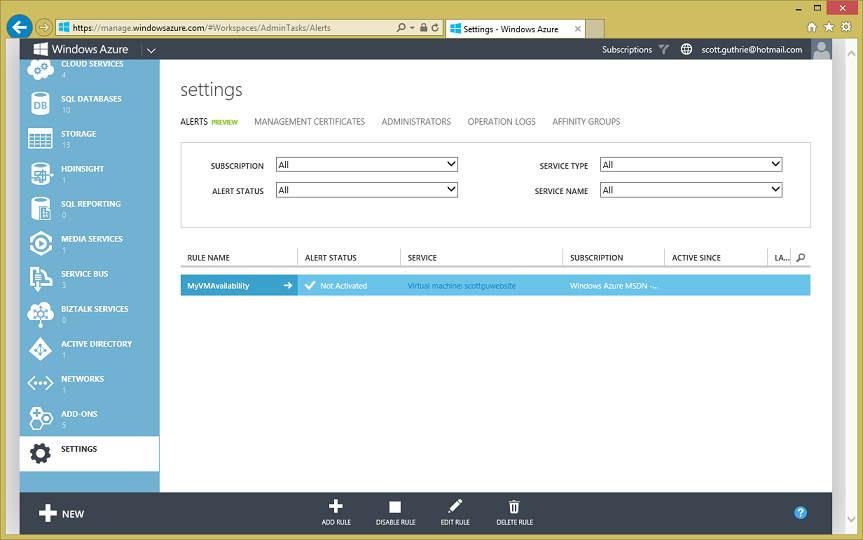Viewport: 863px width, 540px height.
Task: Click the SQL DATABASES label text
Action: 91,99
